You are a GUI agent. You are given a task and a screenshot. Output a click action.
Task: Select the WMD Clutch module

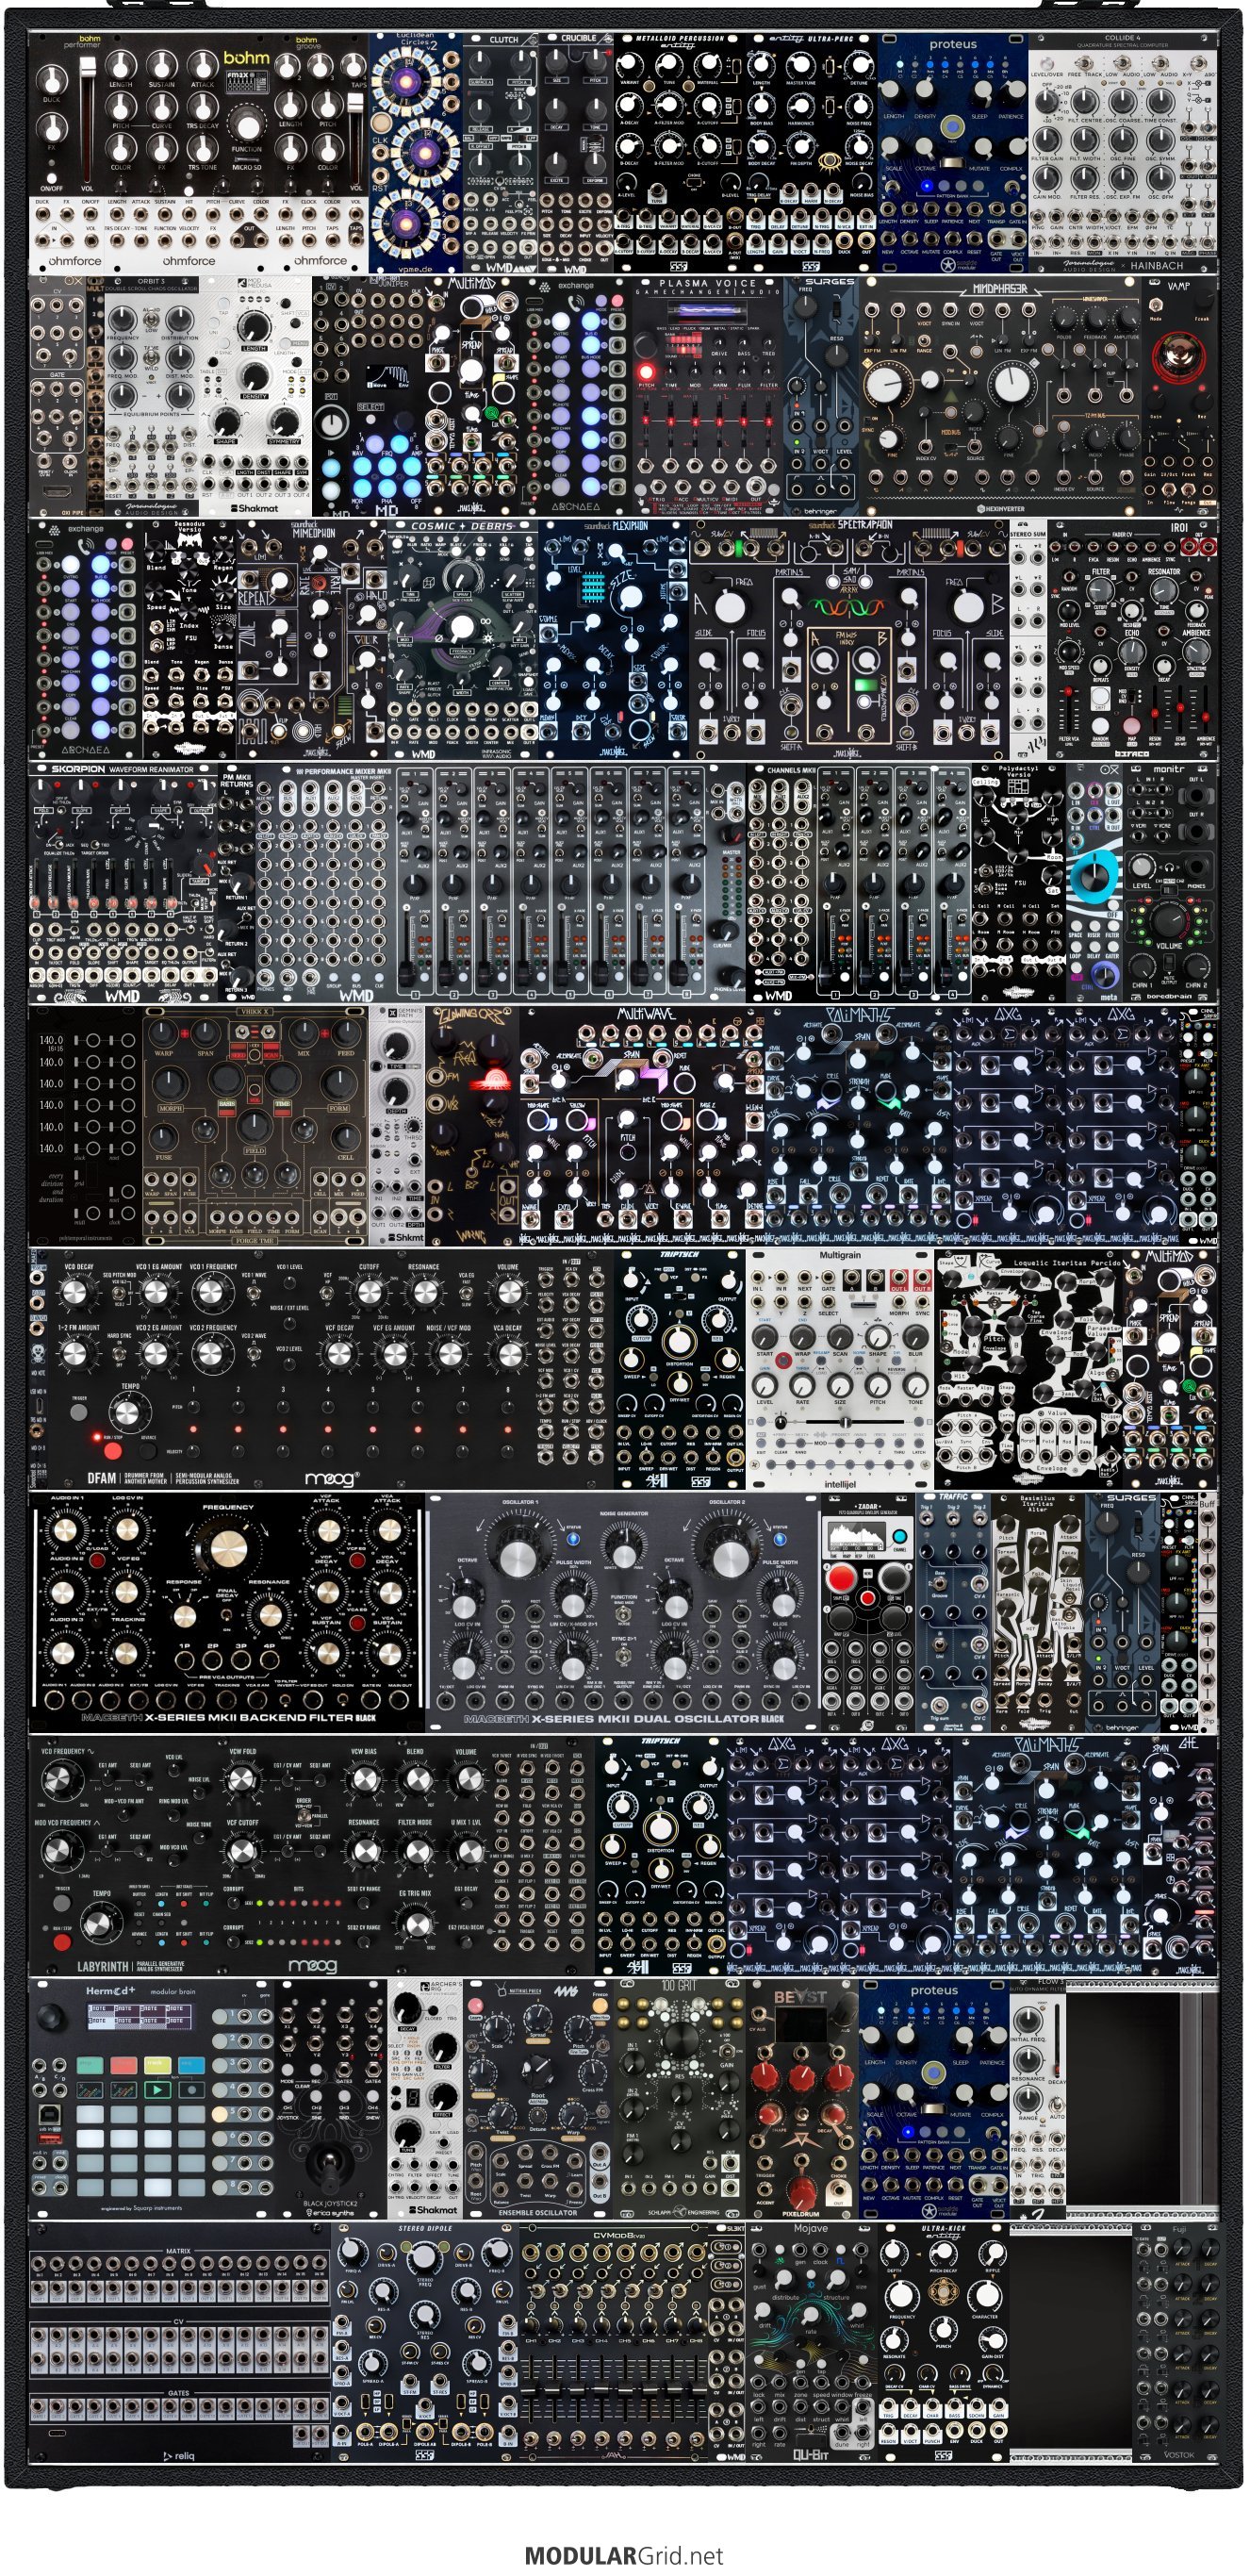[x=500, y=153]
